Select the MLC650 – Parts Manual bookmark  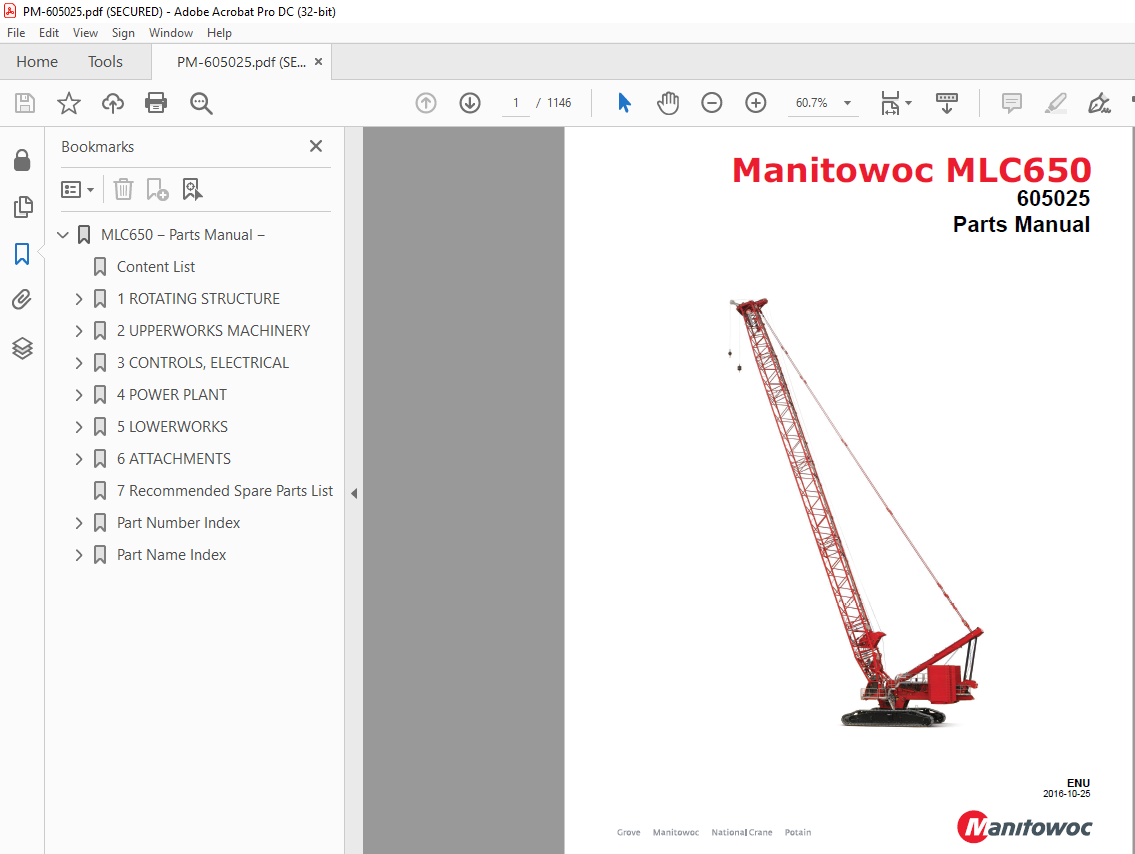pyautogui.click(x=182, y=234)
